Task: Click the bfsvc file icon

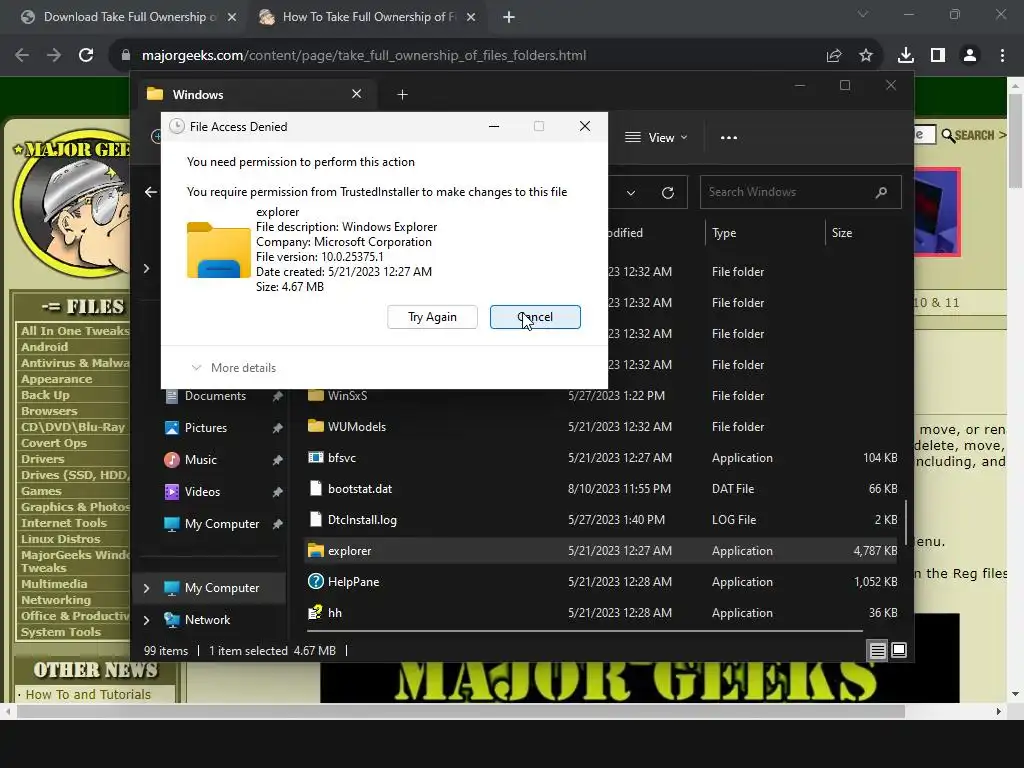Action: (x=315, y=457)
